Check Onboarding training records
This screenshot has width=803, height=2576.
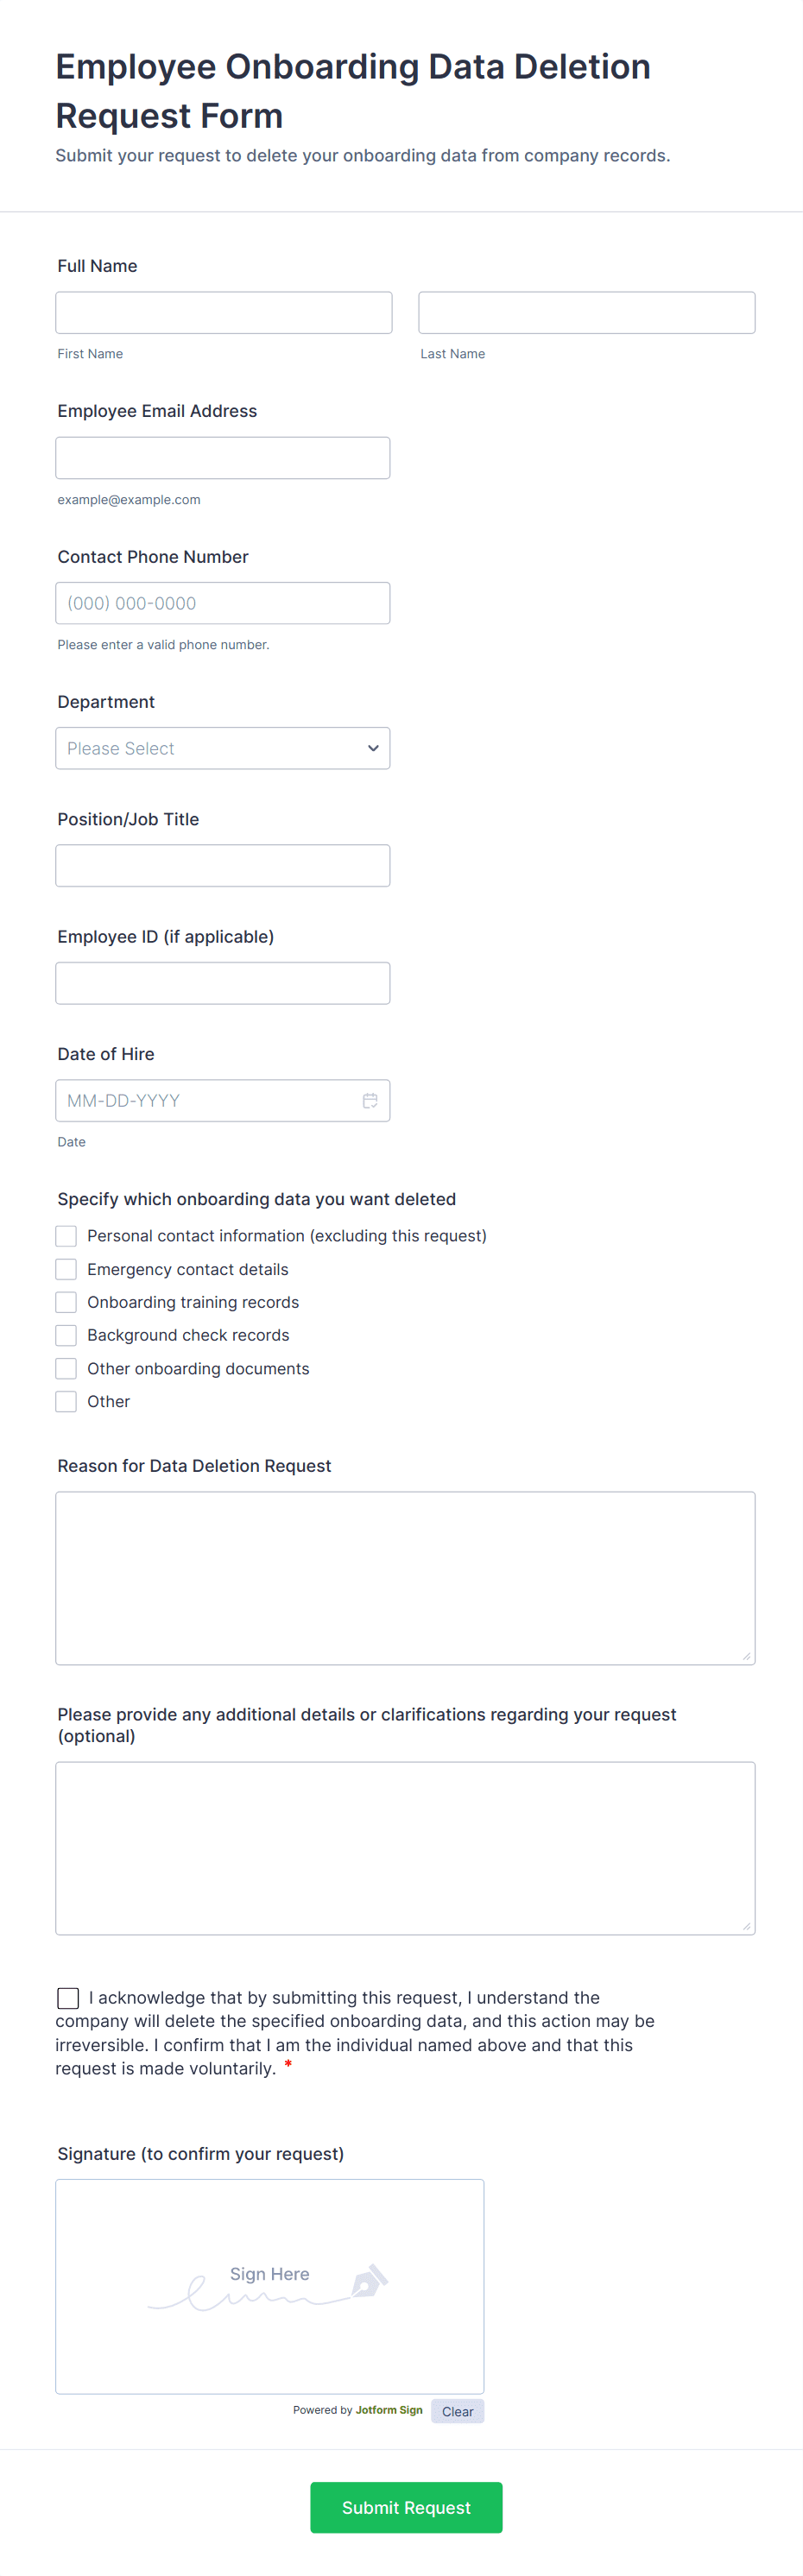coord(66,1302)
